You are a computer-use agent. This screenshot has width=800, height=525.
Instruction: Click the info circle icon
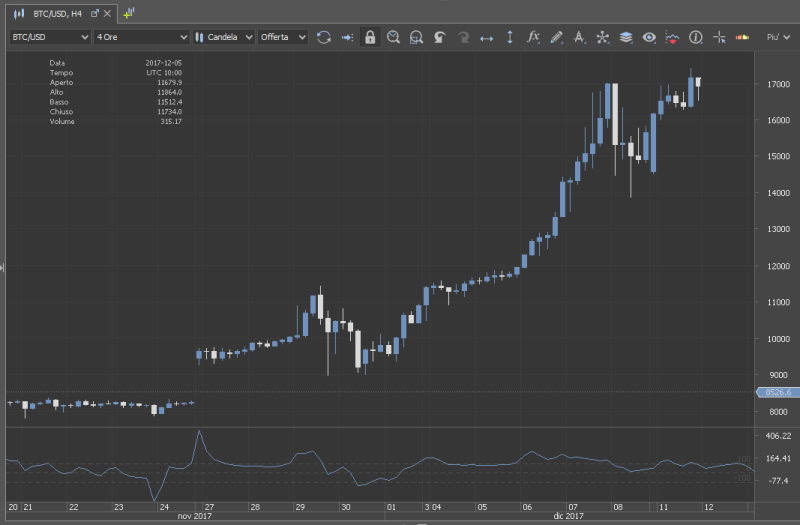(x=695, y=37)
